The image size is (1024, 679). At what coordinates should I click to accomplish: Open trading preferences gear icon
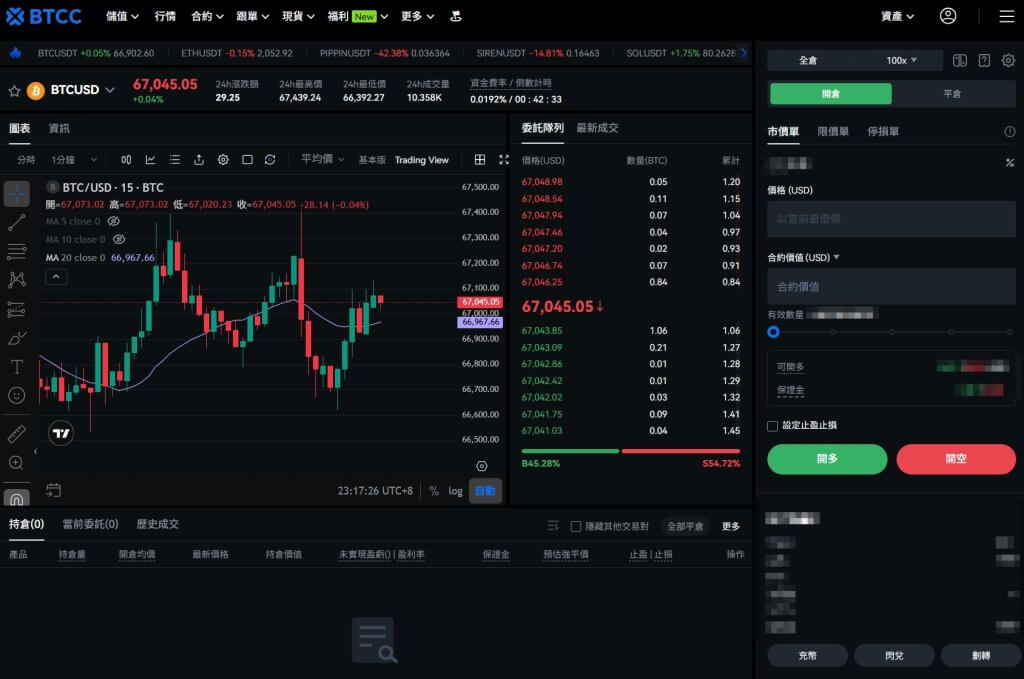pos(1008,61)
